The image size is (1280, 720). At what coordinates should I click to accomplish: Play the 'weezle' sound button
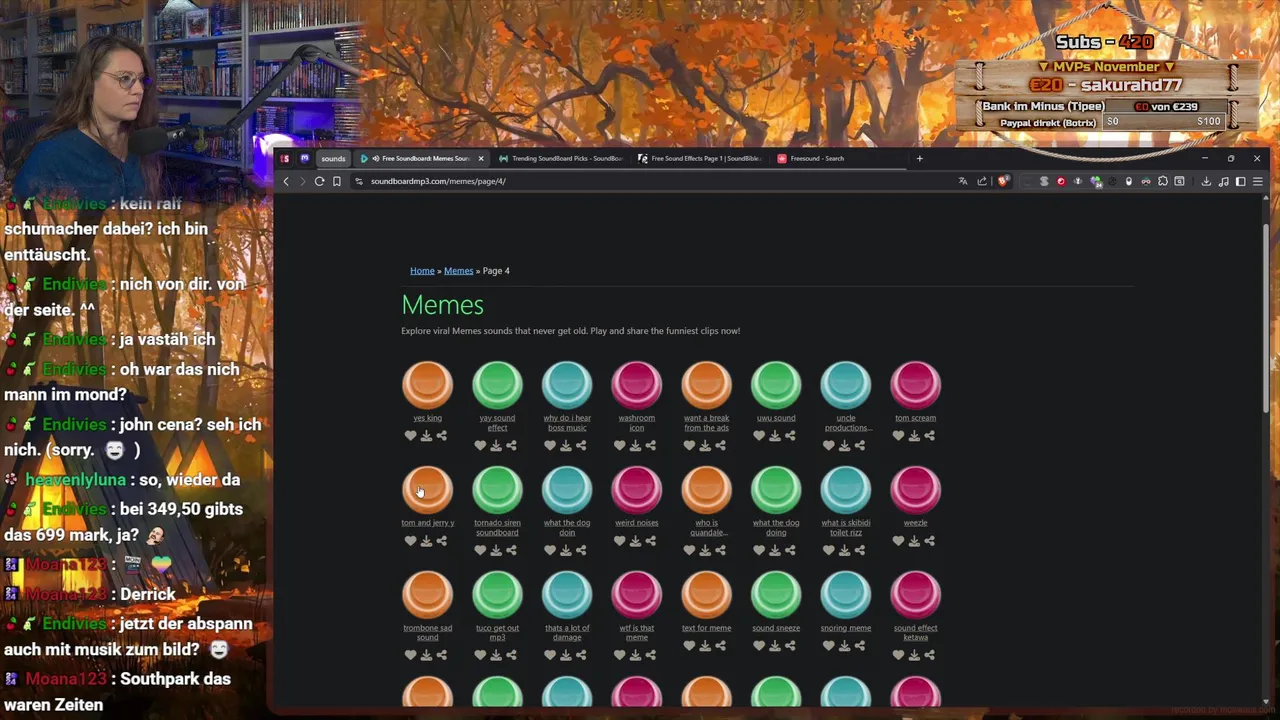(x=915, y=490)
